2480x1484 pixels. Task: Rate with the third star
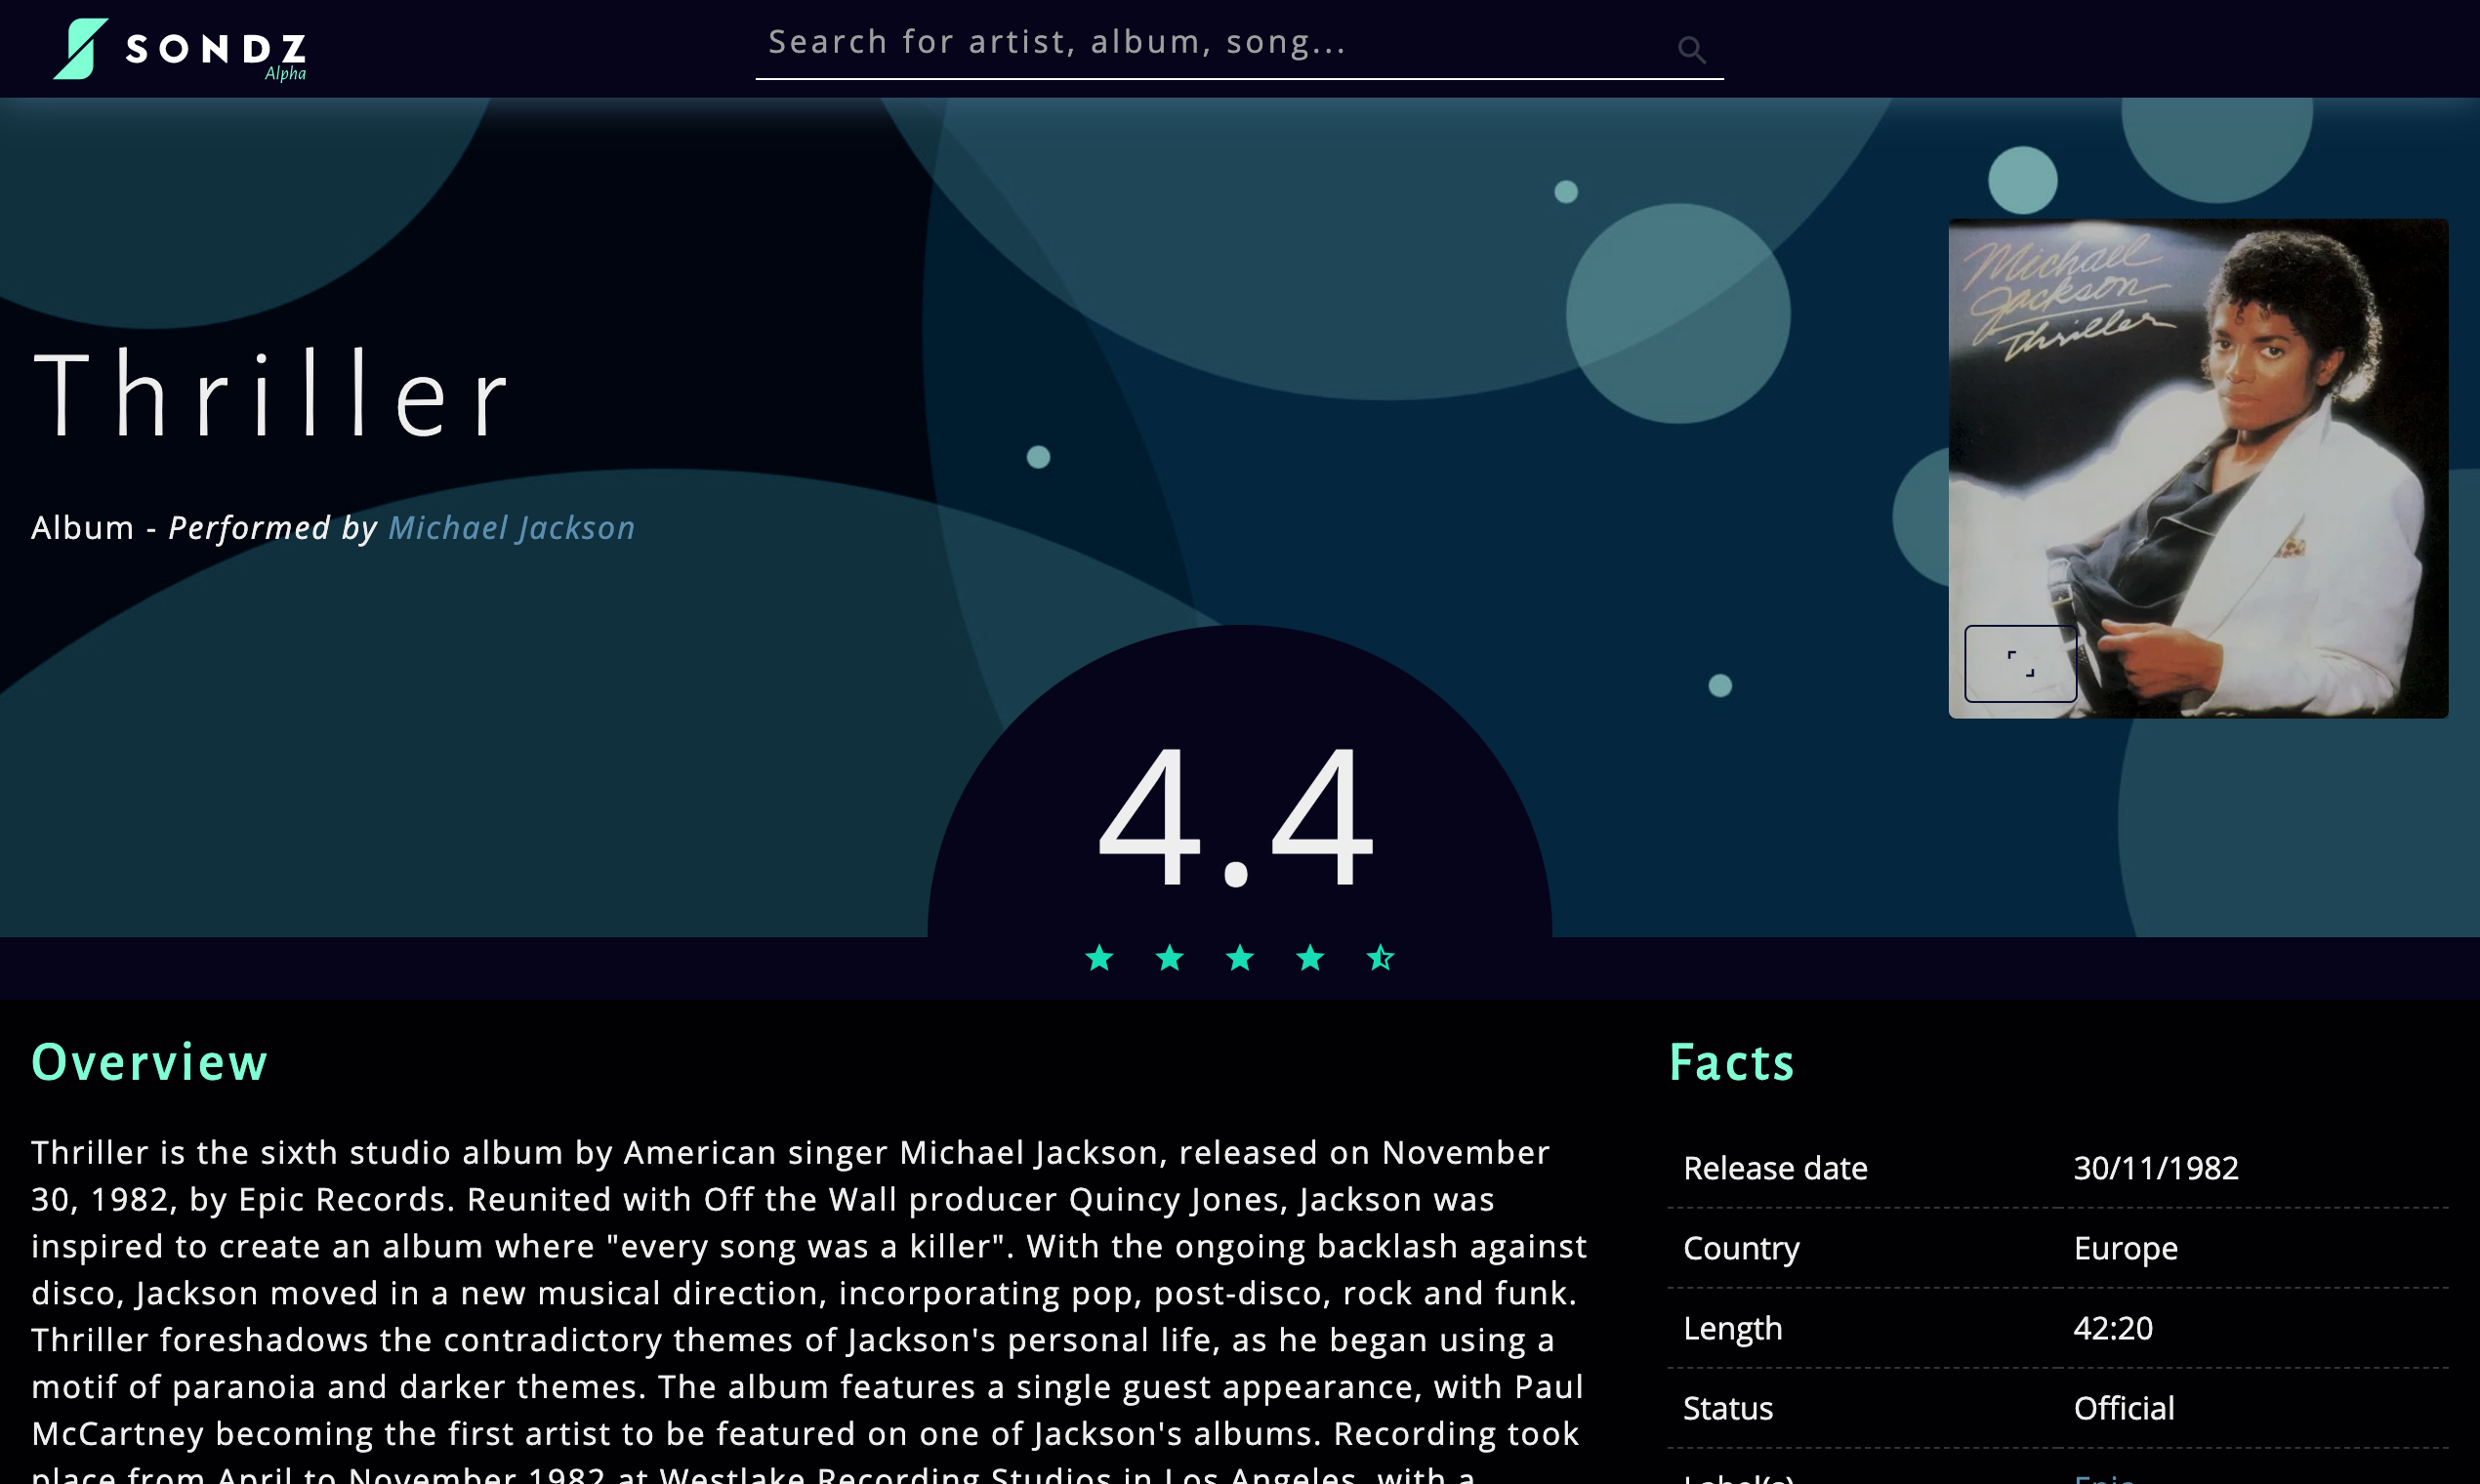click(1240, 958)
